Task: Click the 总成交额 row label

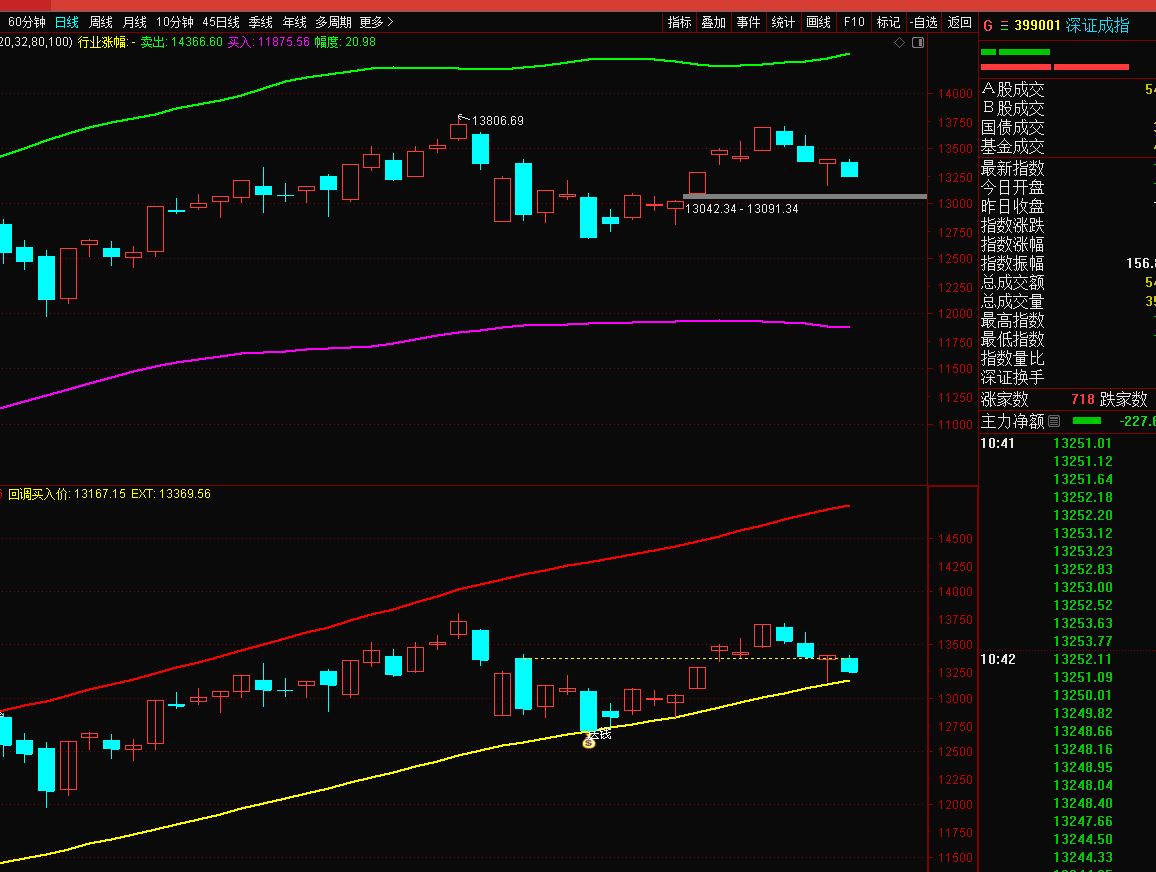Action: point(1012,282)
